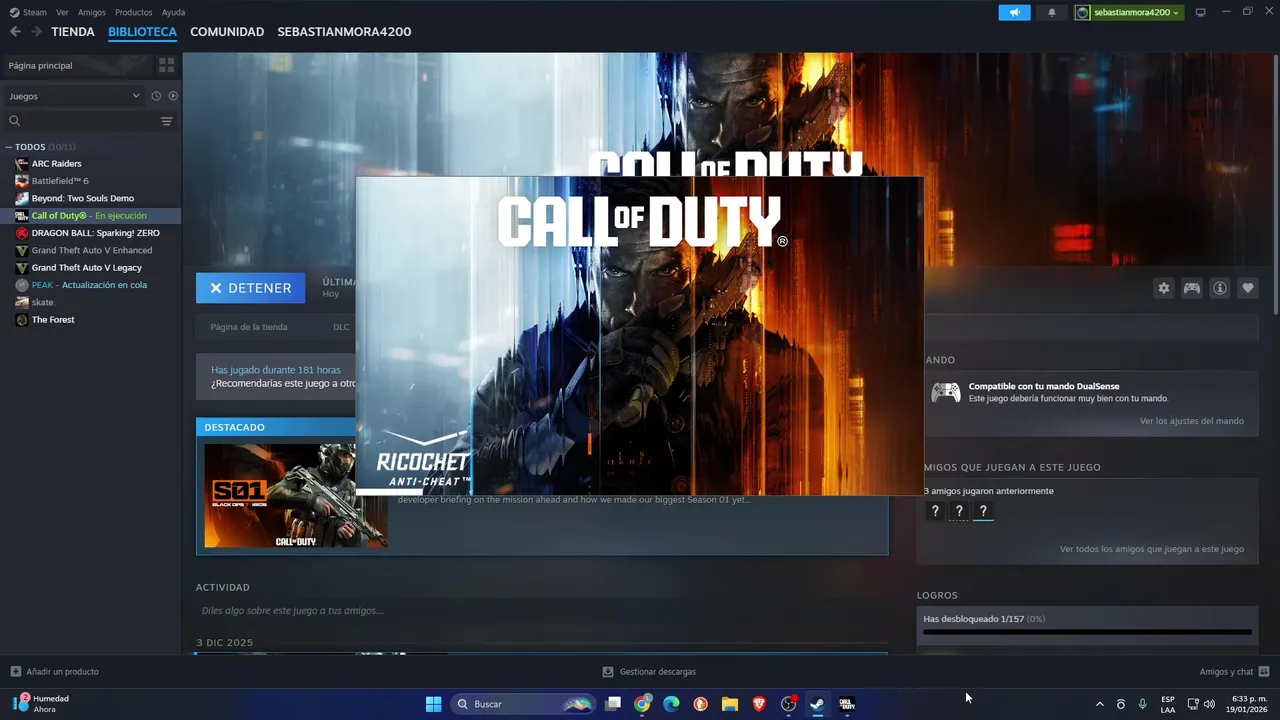The image size is (1280, 720).
Task: Open Ver los ajustes del mando
Action: 1192,421
